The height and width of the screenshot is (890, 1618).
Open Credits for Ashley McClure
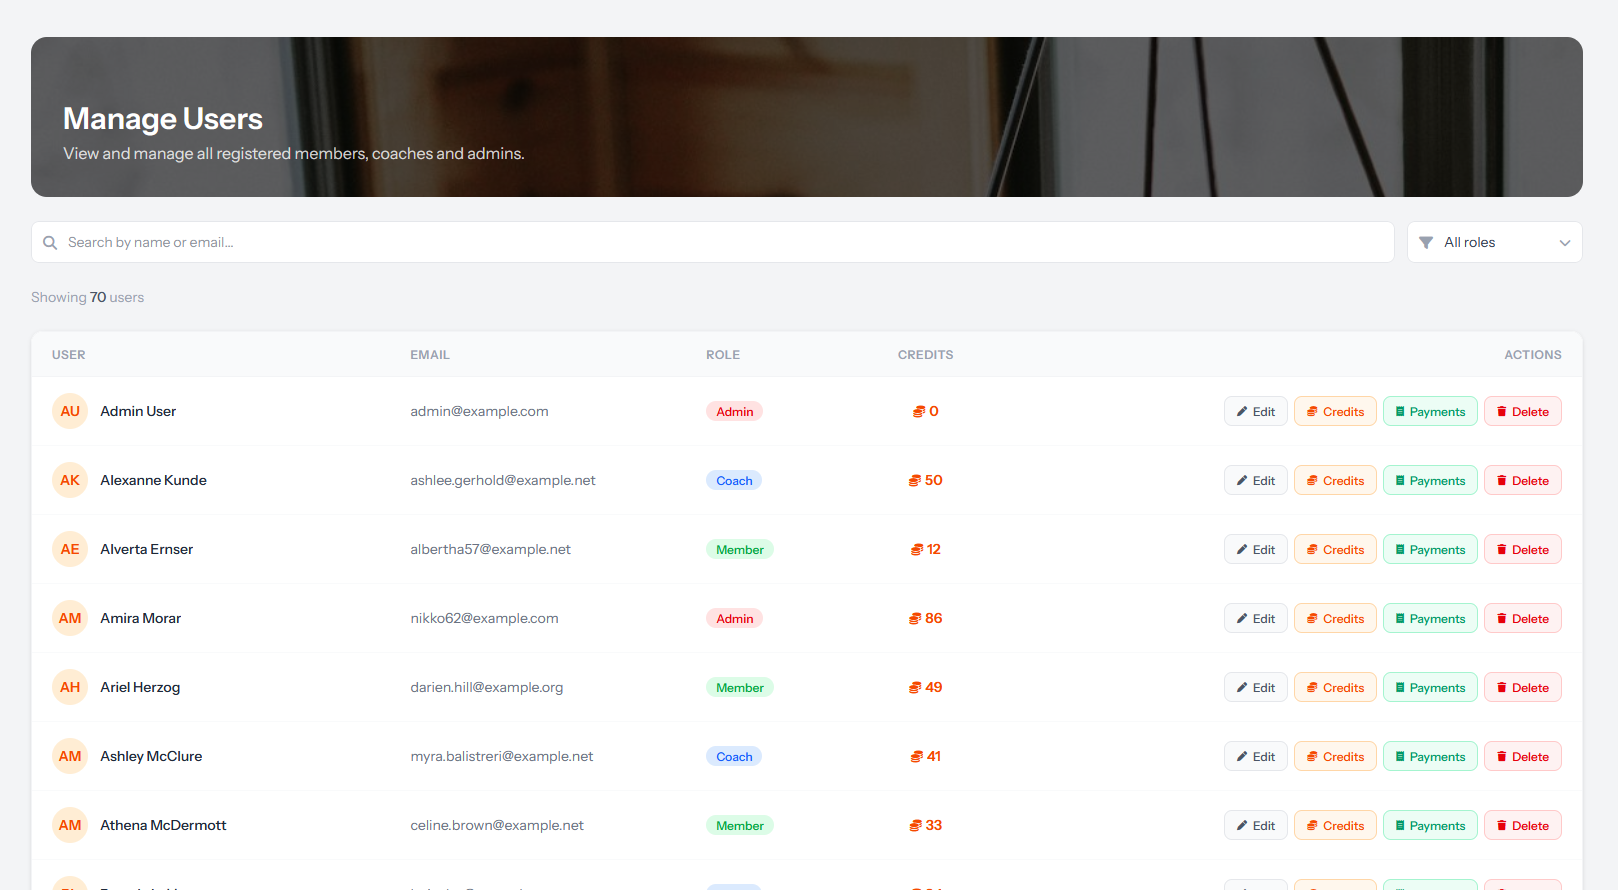(1336, 756)
